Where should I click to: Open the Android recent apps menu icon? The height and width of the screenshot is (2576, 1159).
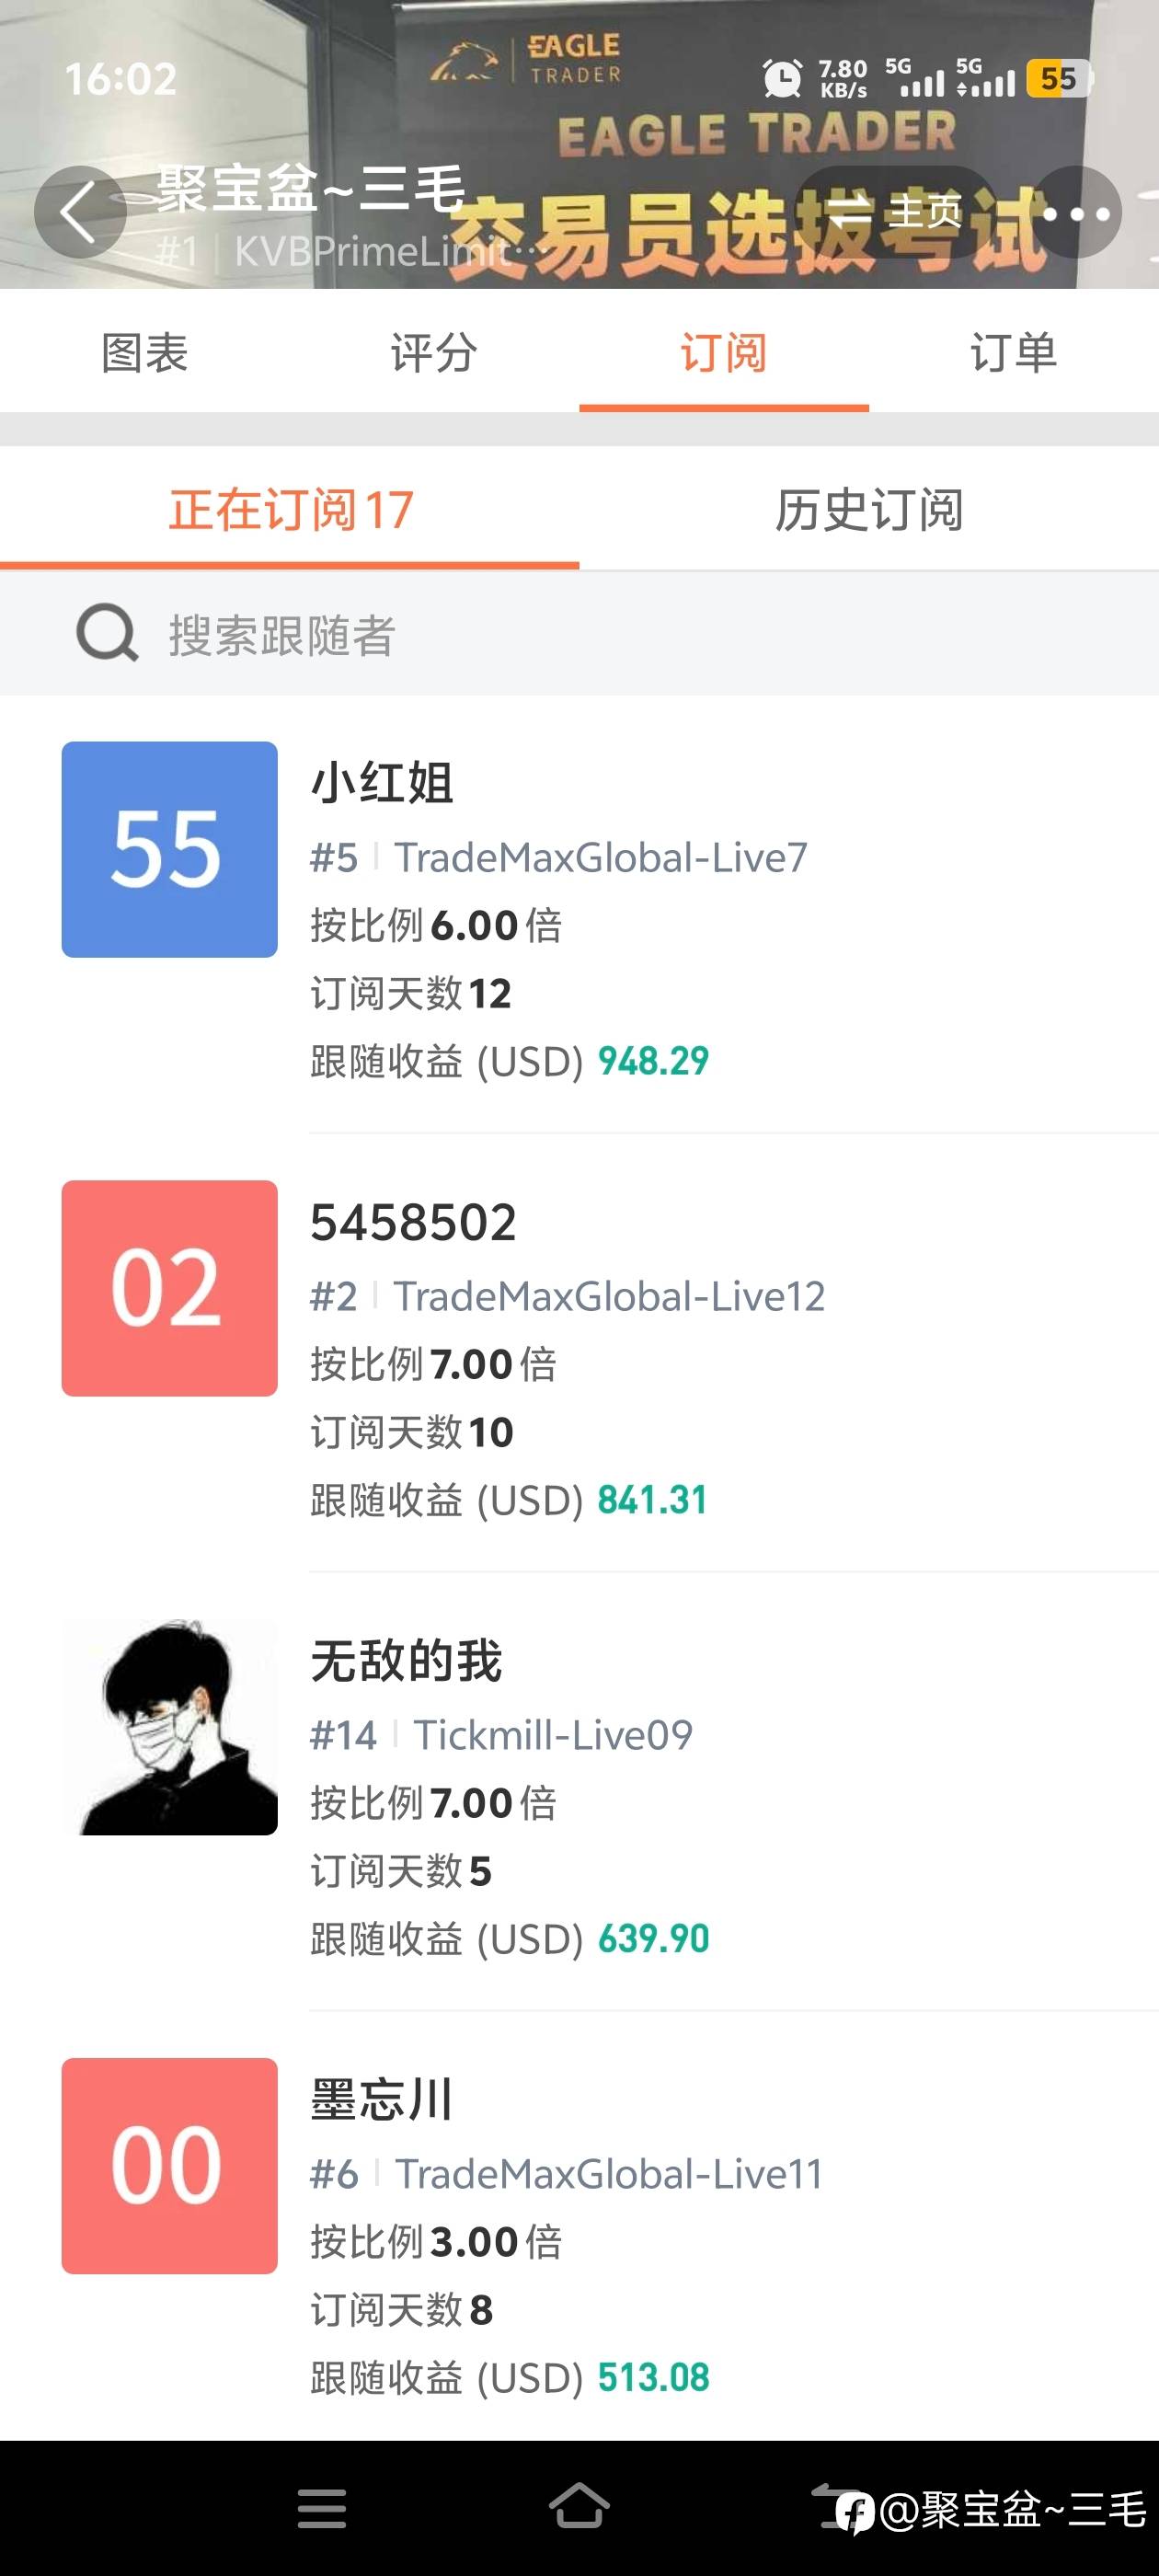point(322,2508)
